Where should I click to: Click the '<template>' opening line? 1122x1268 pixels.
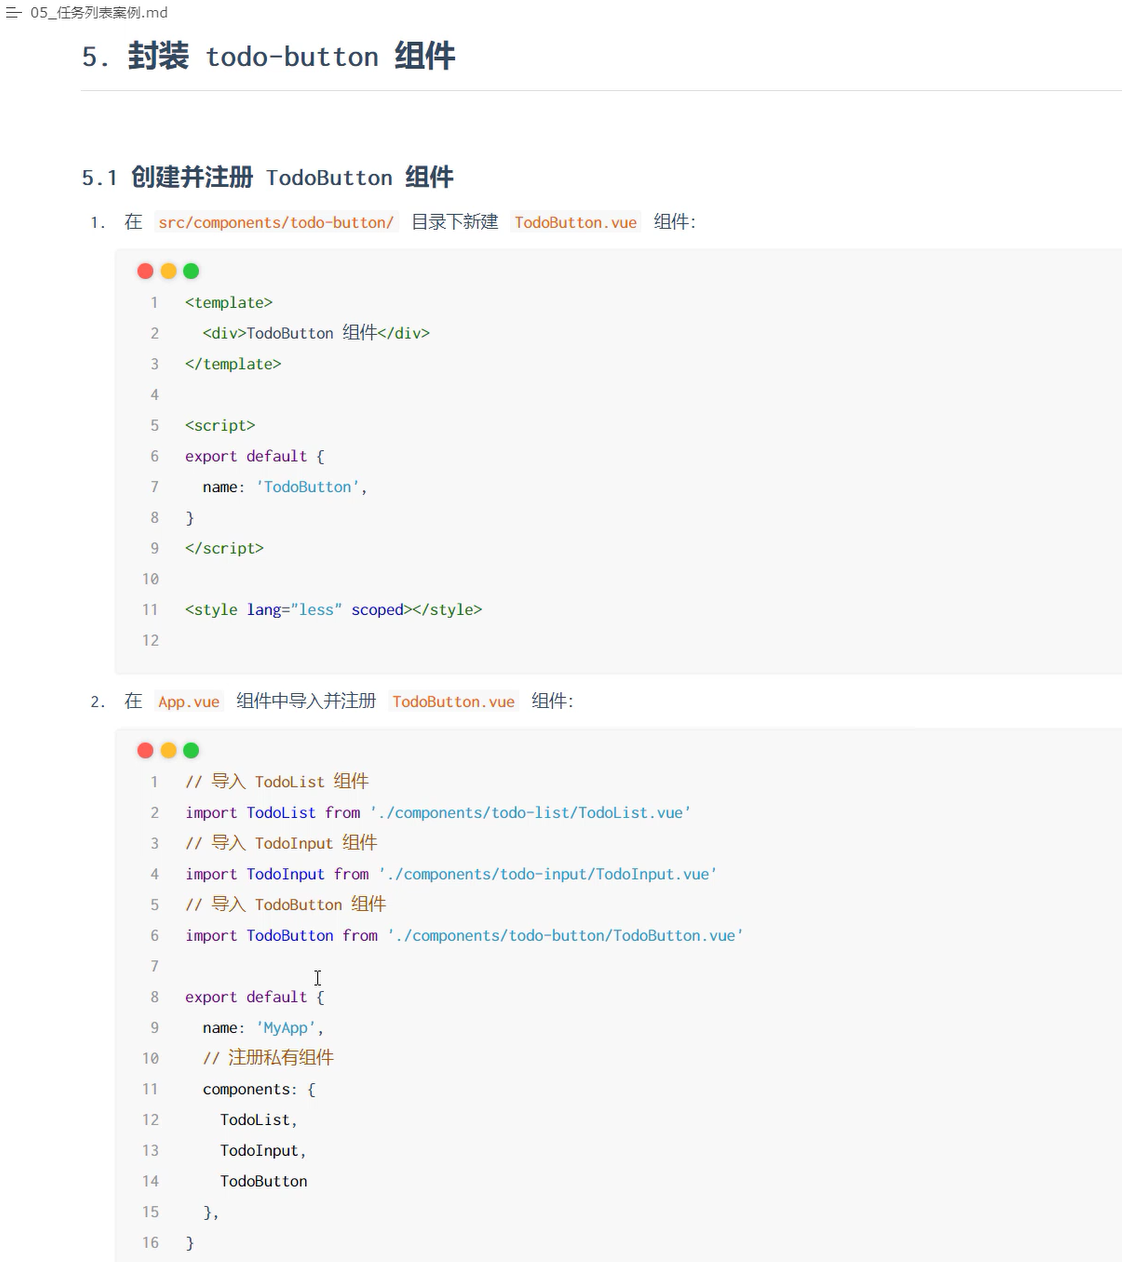229,303
